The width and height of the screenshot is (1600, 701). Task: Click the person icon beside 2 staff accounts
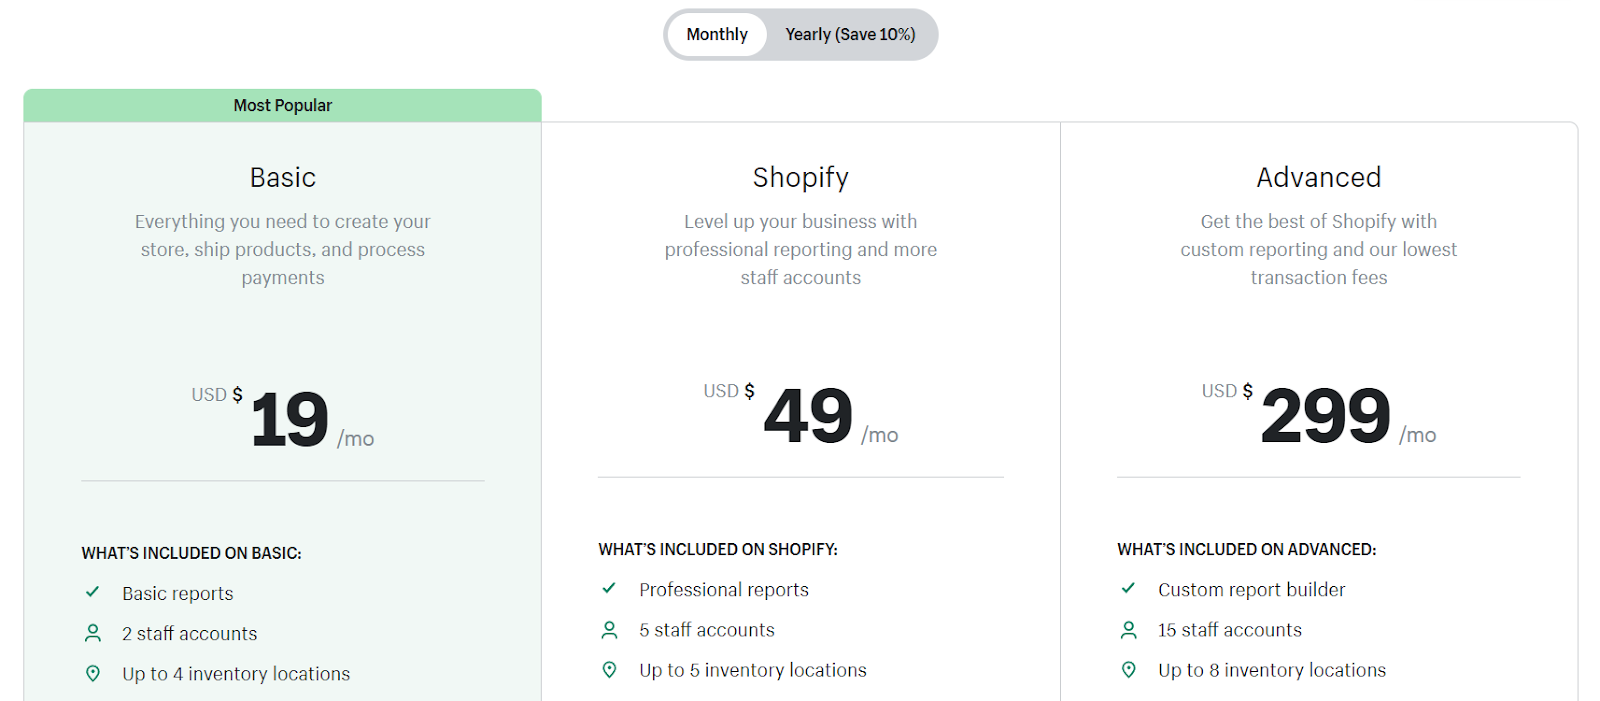[93, 633]
